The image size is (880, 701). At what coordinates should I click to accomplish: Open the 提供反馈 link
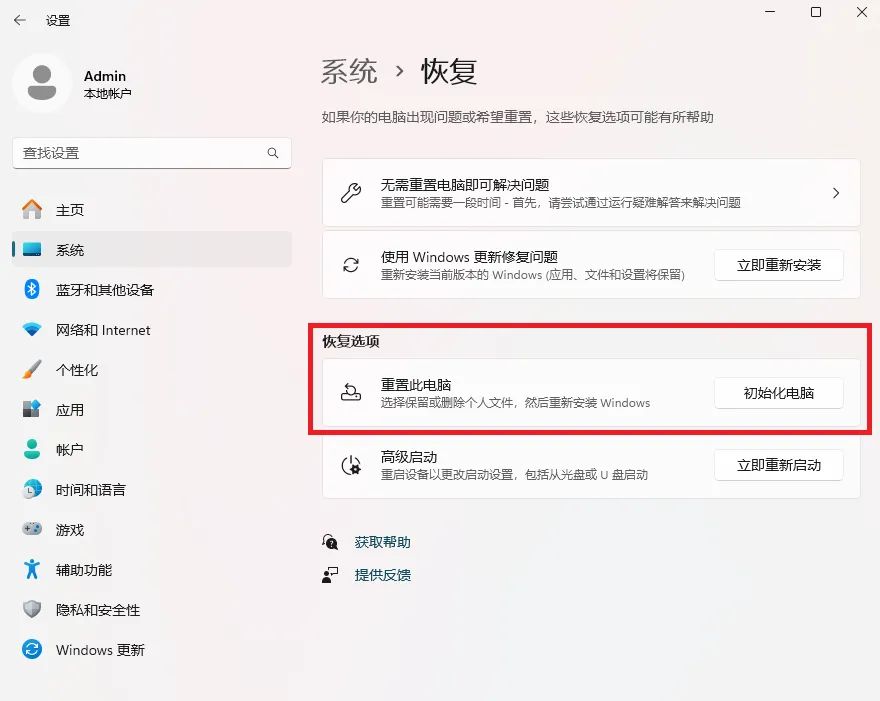point(382,575)
